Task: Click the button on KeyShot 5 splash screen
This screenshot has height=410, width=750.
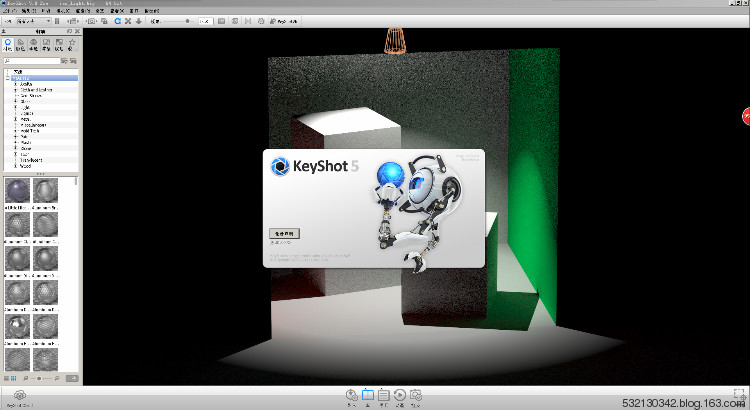Action: (x=284, y=233)
